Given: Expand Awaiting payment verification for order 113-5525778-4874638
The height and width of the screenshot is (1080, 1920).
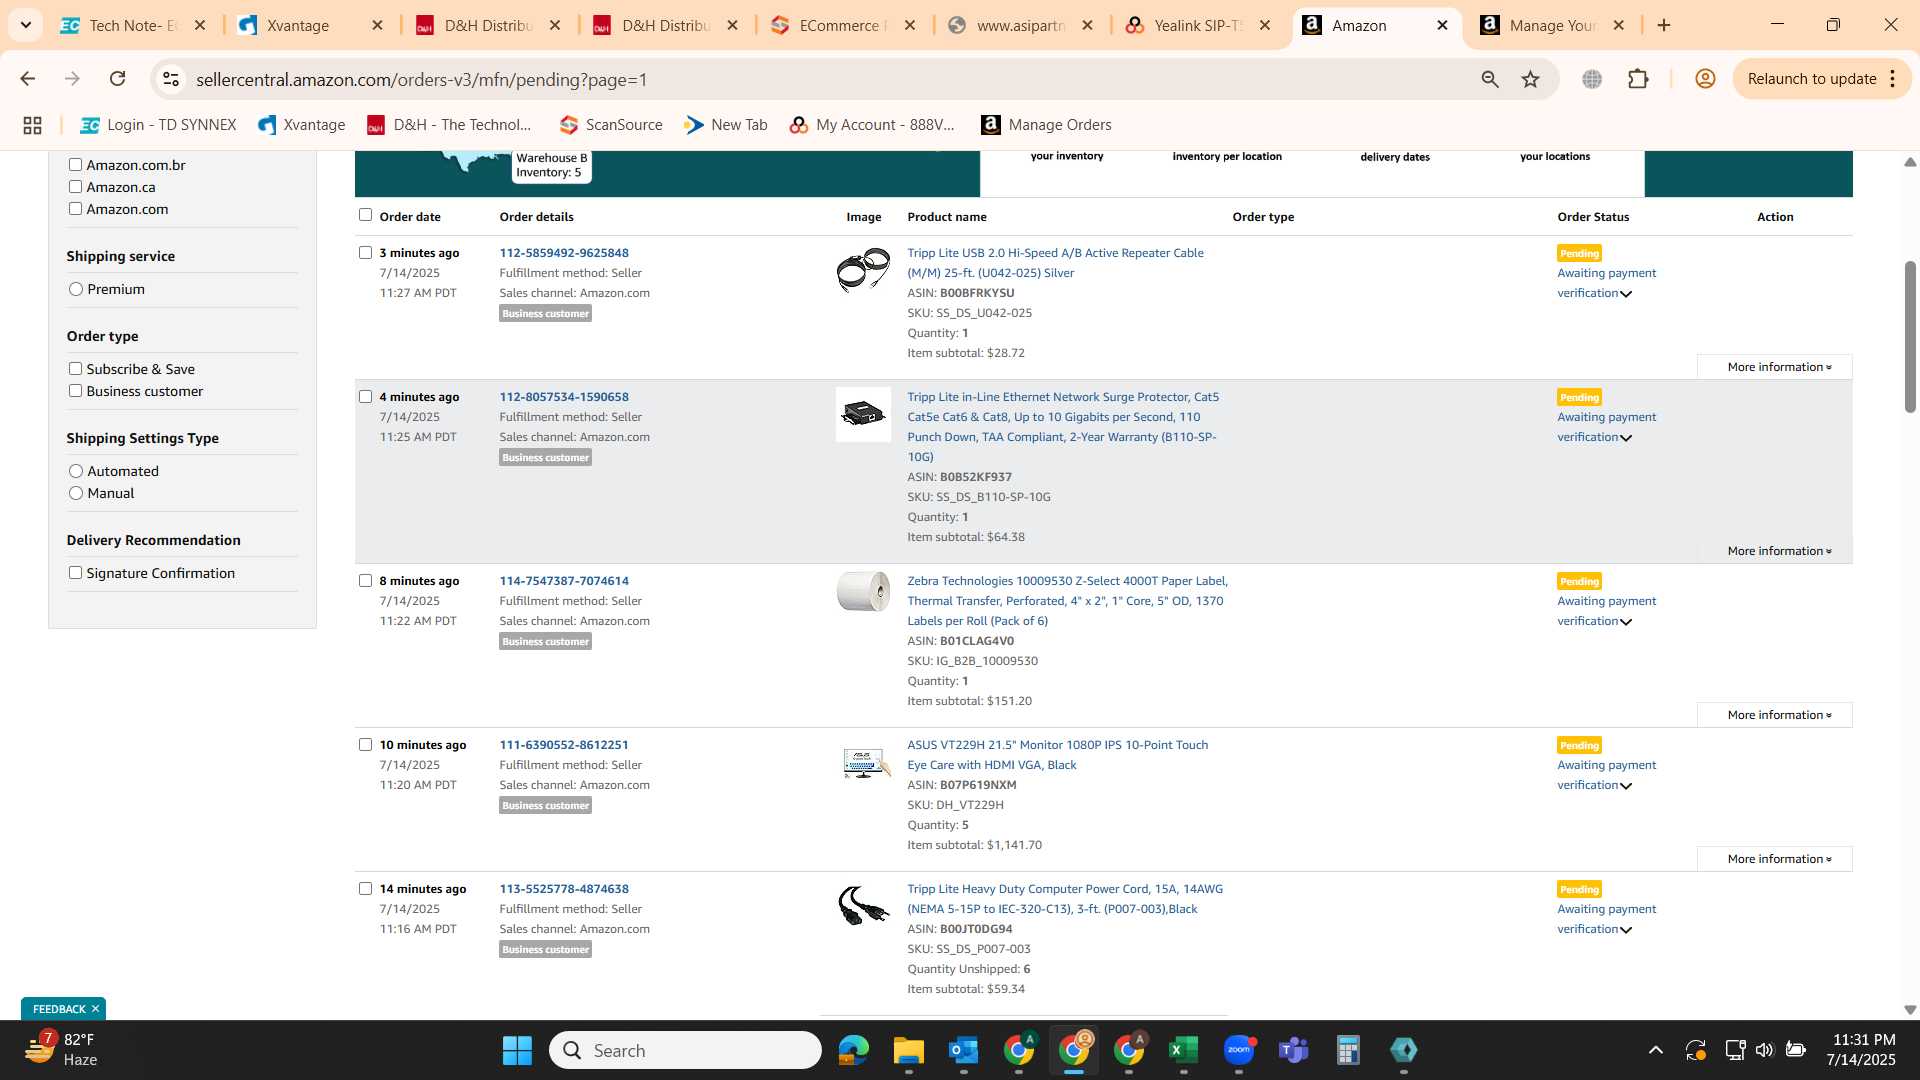Looking at the screenshot, I should [1606, 919].
